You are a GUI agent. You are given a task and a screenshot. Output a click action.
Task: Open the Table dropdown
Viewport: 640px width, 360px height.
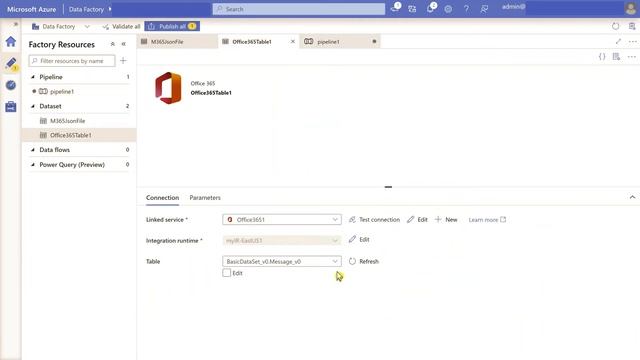[x=282, y=261]
